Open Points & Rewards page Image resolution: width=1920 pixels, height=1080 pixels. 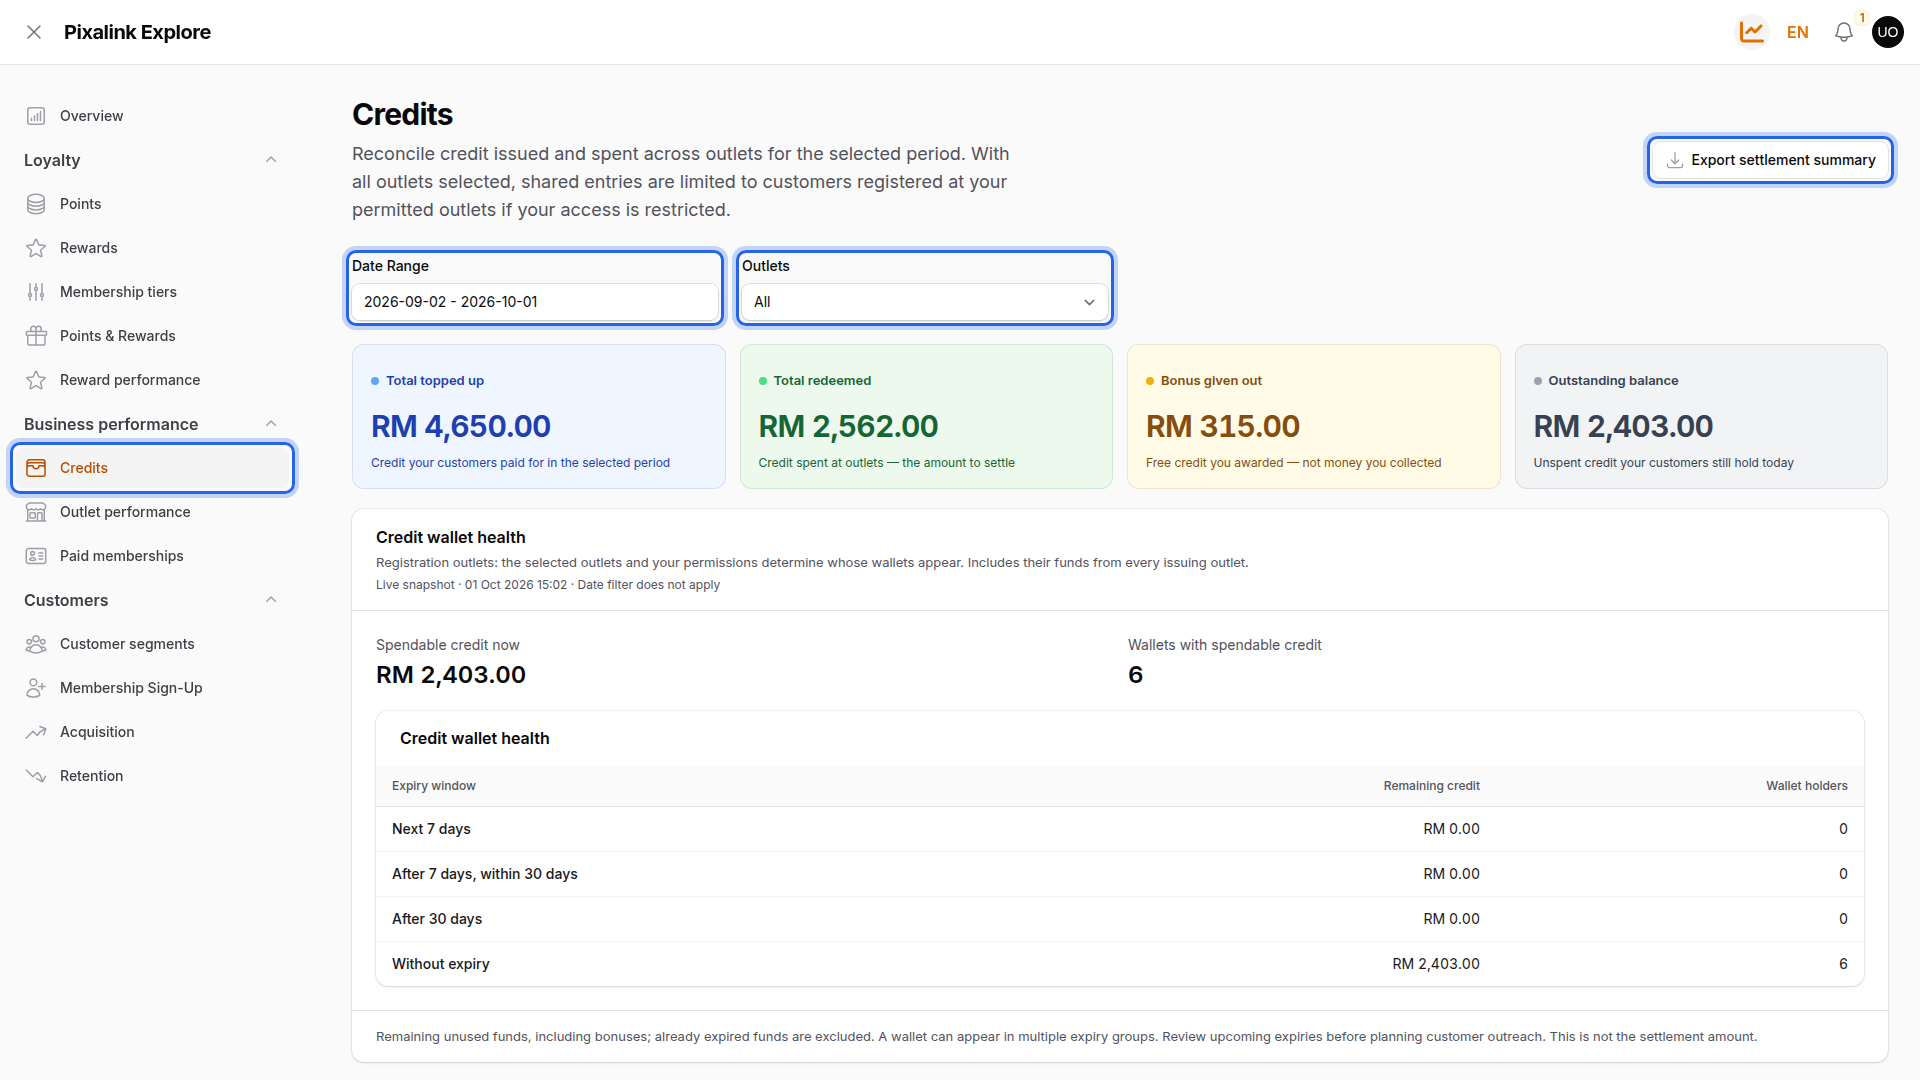(152, 336)
